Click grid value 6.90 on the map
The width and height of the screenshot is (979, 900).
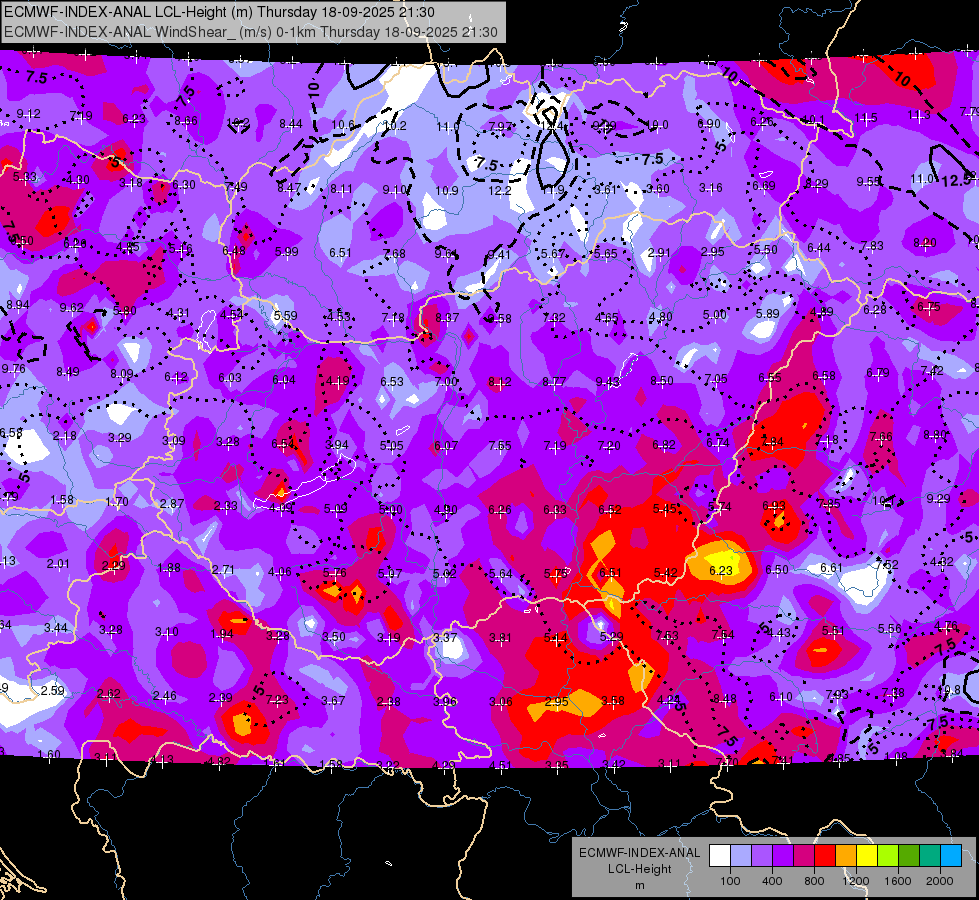709,124
